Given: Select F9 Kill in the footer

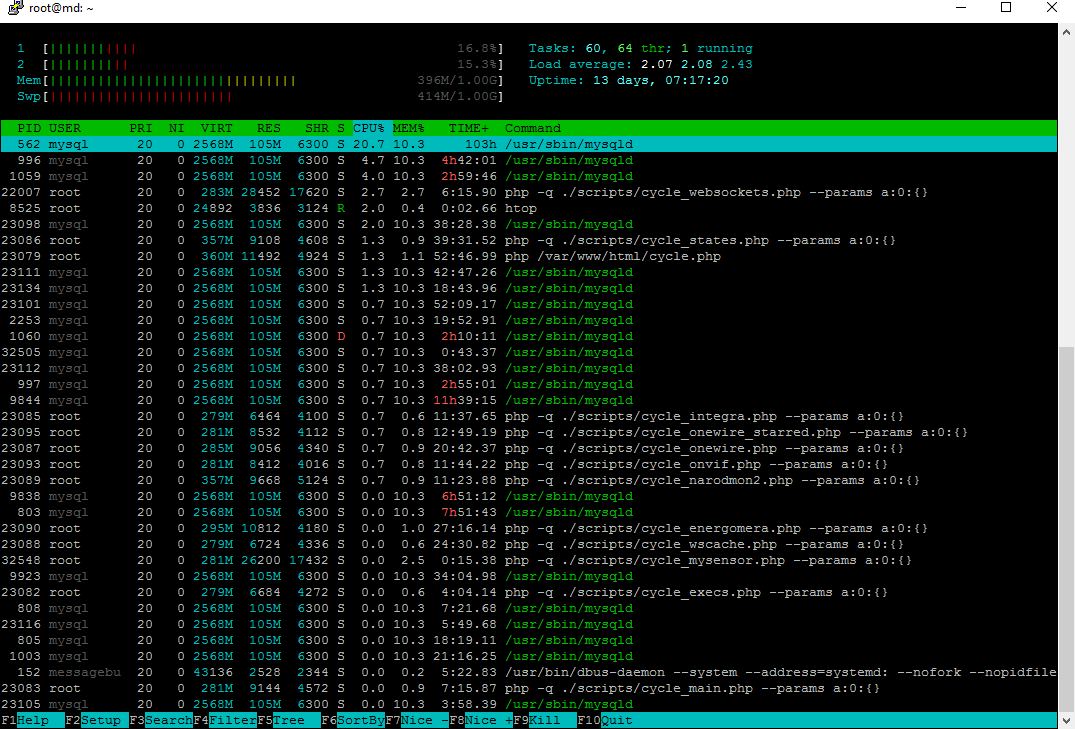Looking at the screenshot, I should pyautogui.click(x=545, y=720).
